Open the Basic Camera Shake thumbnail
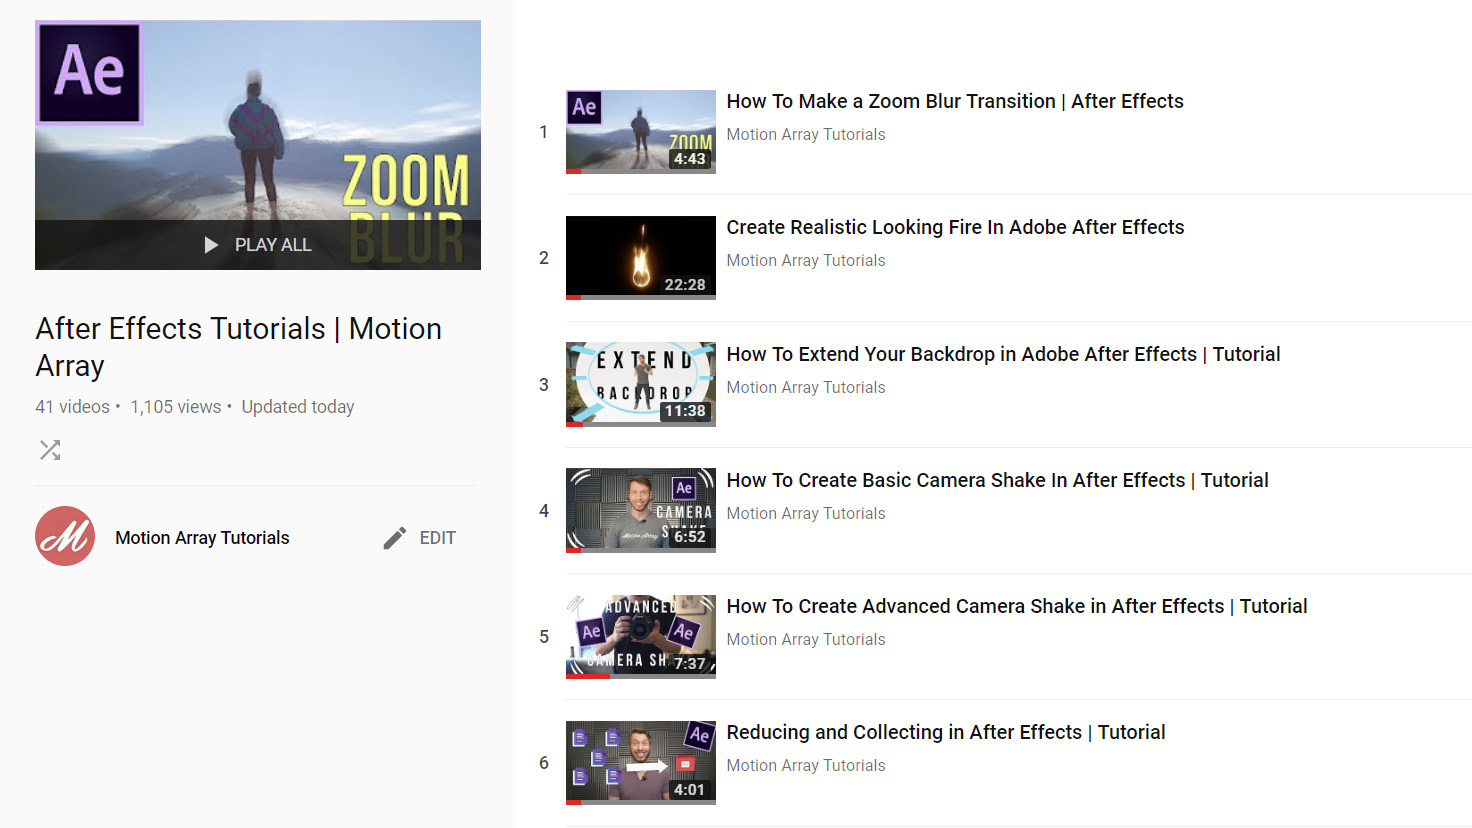Viewport: 1472px width, 828px height. coord(641,510)
